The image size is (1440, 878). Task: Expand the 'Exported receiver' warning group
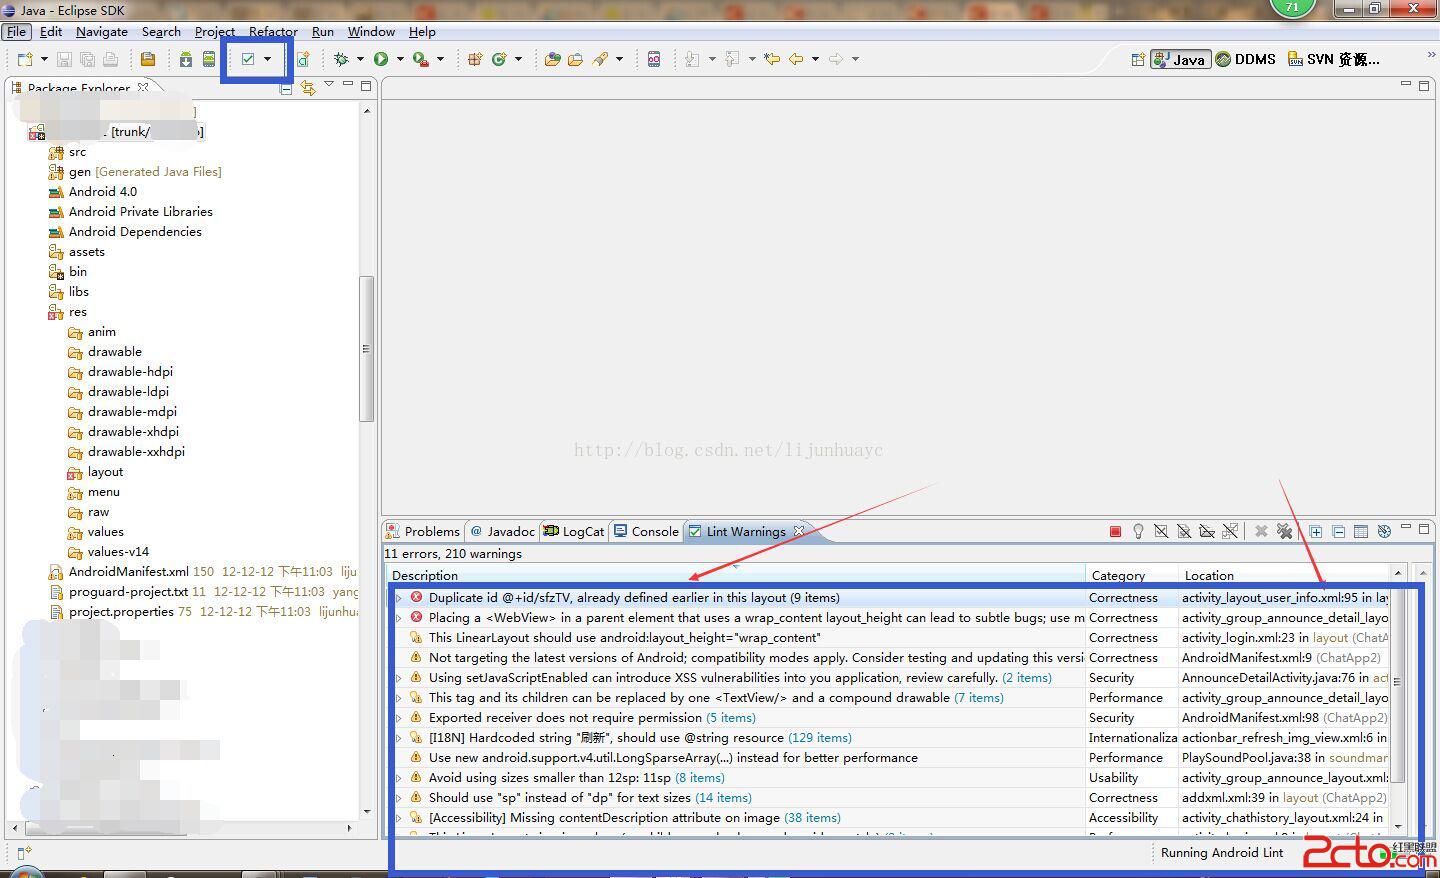tap(399, 718)
